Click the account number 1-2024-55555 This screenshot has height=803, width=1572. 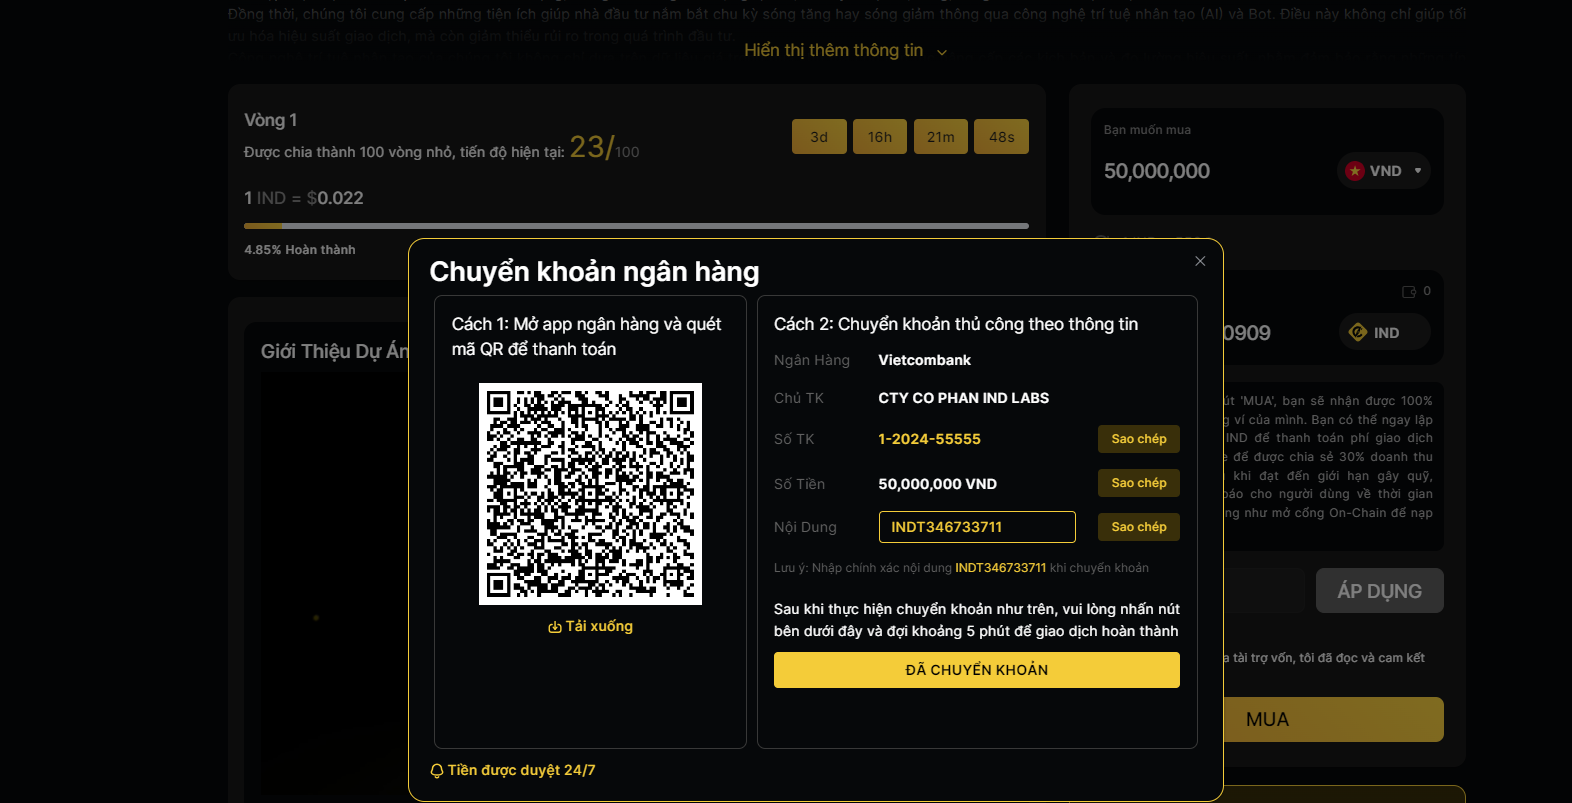click(930, 439)
